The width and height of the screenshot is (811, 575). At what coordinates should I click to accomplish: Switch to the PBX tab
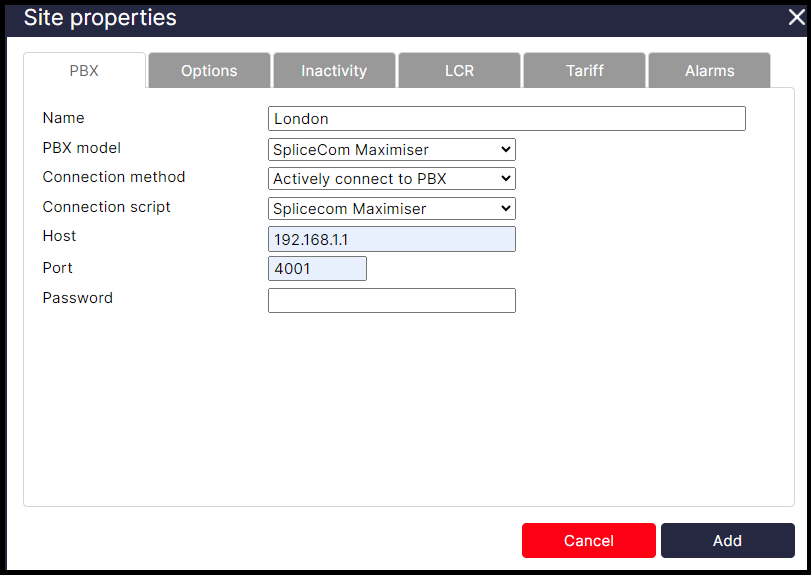pos(84,71)
